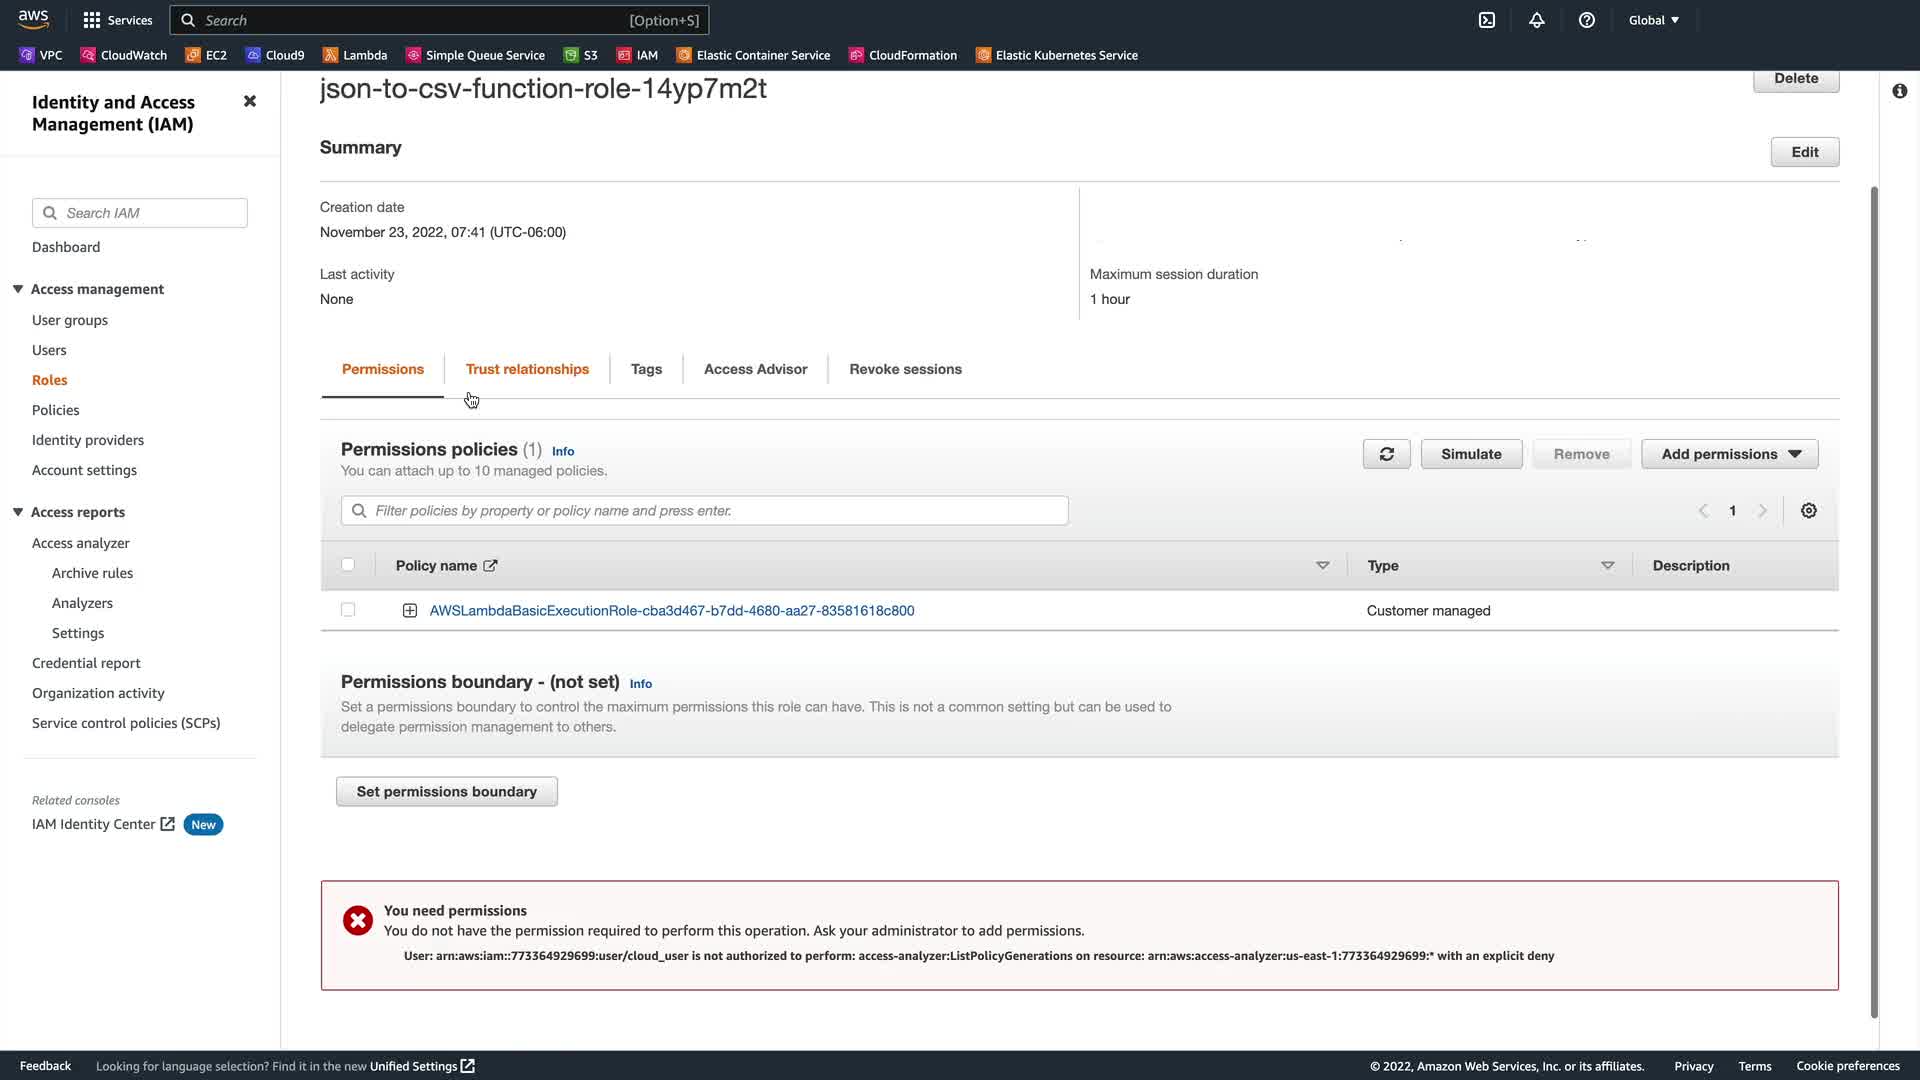Open the AWSLambdaBasicExecutionRole policy link

tap(671, 611)
